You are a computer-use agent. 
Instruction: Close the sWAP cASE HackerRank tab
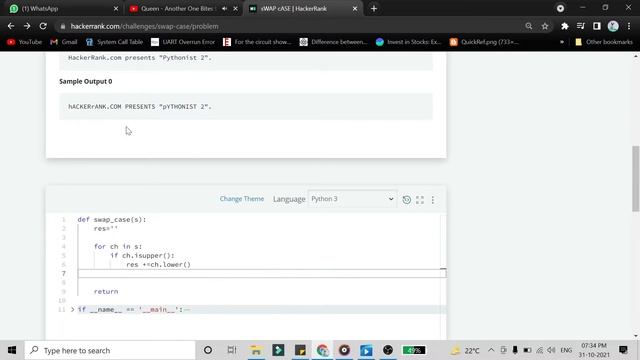point(355,9)
